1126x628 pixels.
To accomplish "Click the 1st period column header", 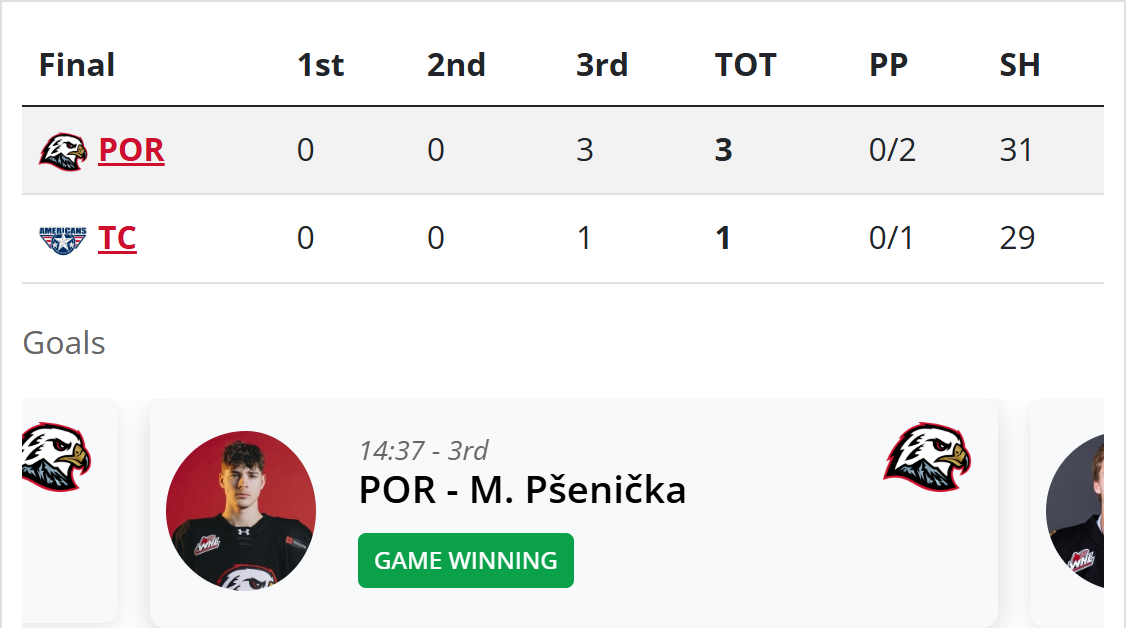I will 320,65.
